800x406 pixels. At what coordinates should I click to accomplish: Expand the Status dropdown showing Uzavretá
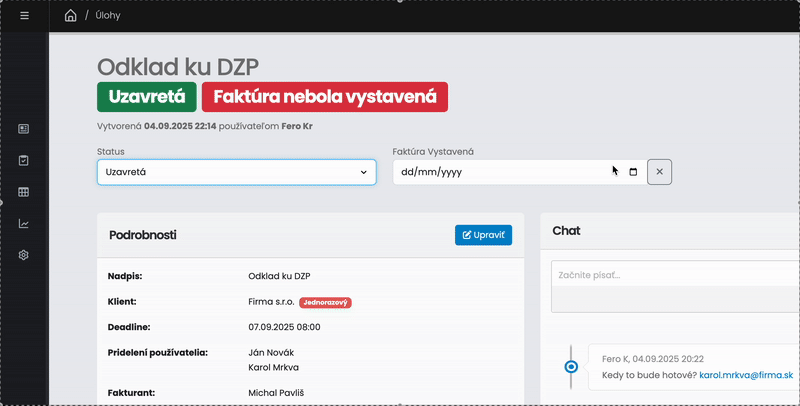click(236, 172)
